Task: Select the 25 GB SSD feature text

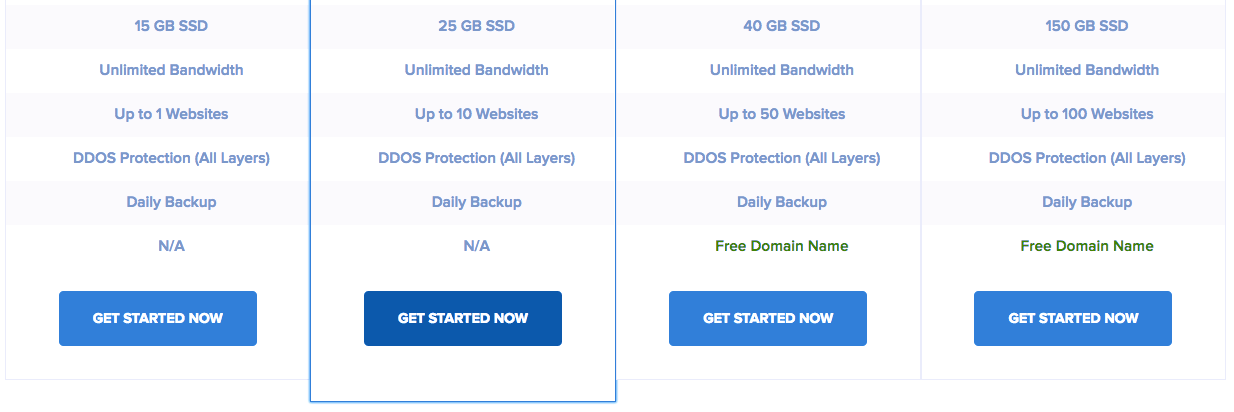Action: [x=477, y=26]
